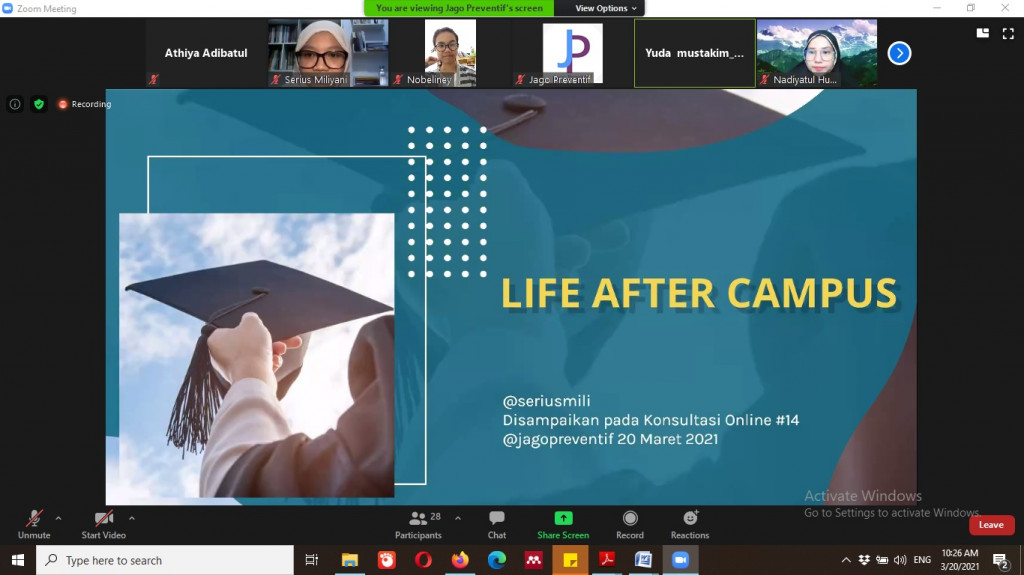Open the clock showing 10:26 AM
The image size is (1024, 575).
tap(959, 560)
